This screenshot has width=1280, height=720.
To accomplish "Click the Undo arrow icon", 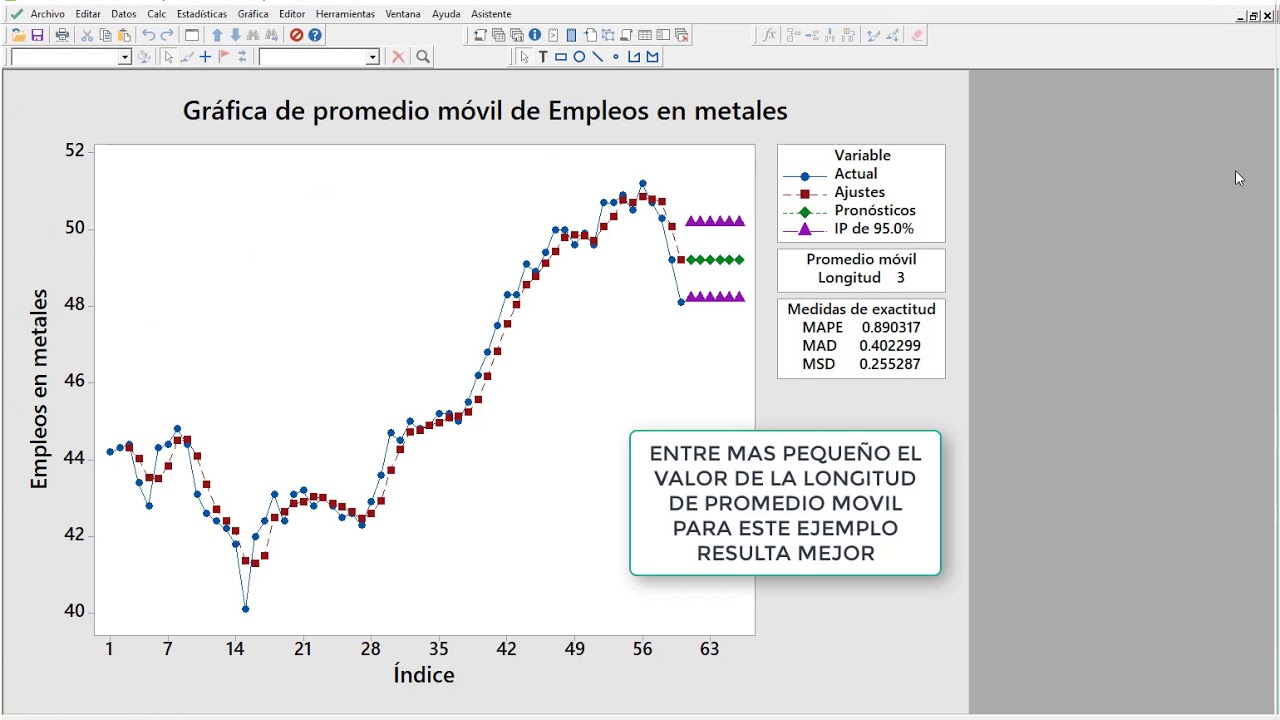I will (148, 35).
